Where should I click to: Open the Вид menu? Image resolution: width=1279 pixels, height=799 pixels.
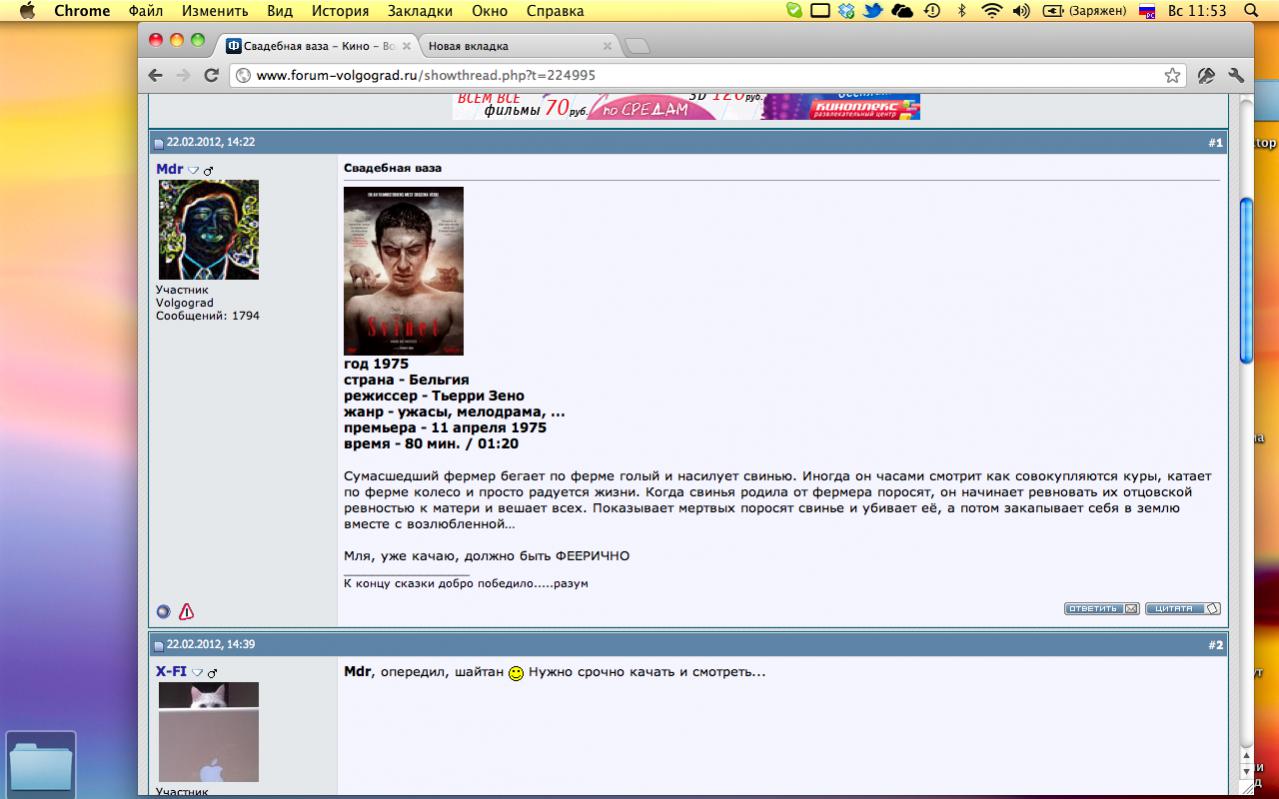(x=280, y=11)
